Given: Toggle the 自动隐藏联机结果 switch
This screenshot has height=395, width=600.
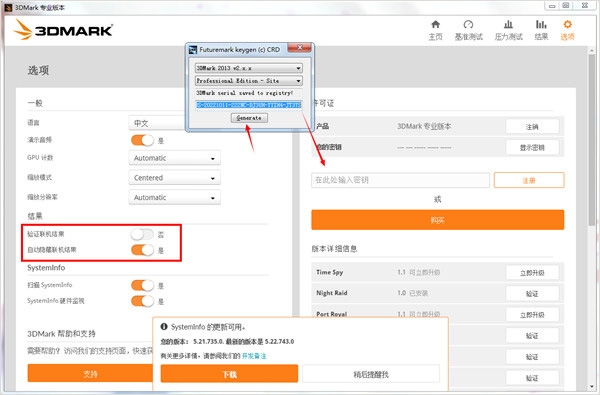Looking at the screenshot, I should (142, 250).
